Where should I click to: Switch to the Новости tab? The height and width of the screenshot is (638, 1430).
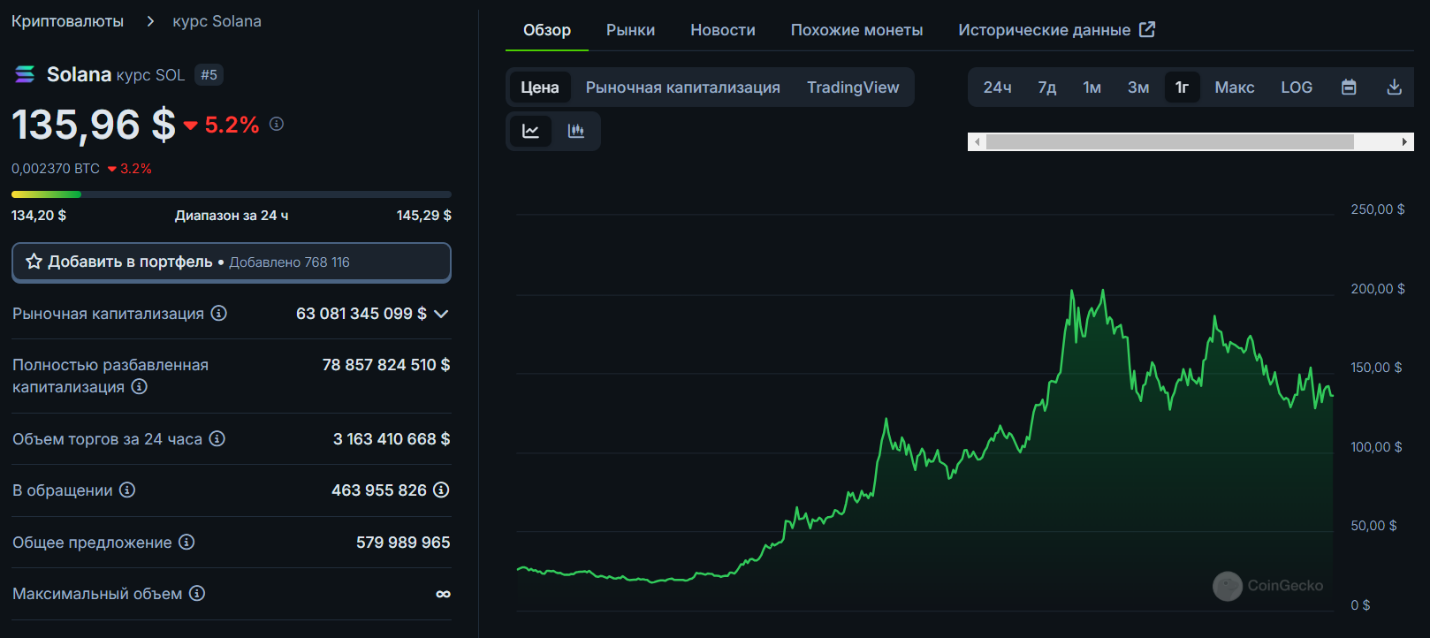point(722,30)
